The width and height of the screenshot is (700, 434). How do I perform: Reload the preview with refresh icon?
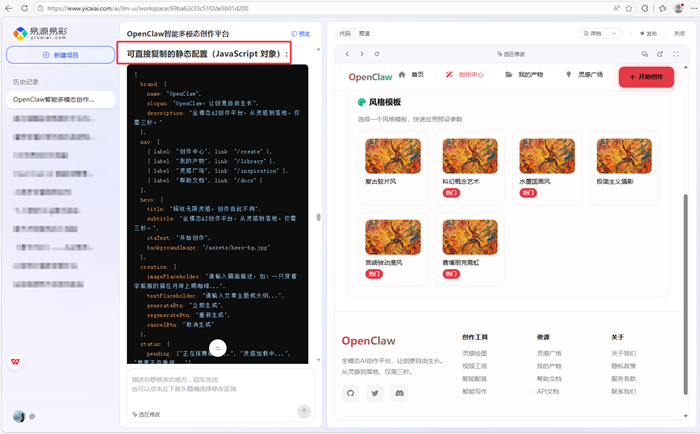(377, 53)
